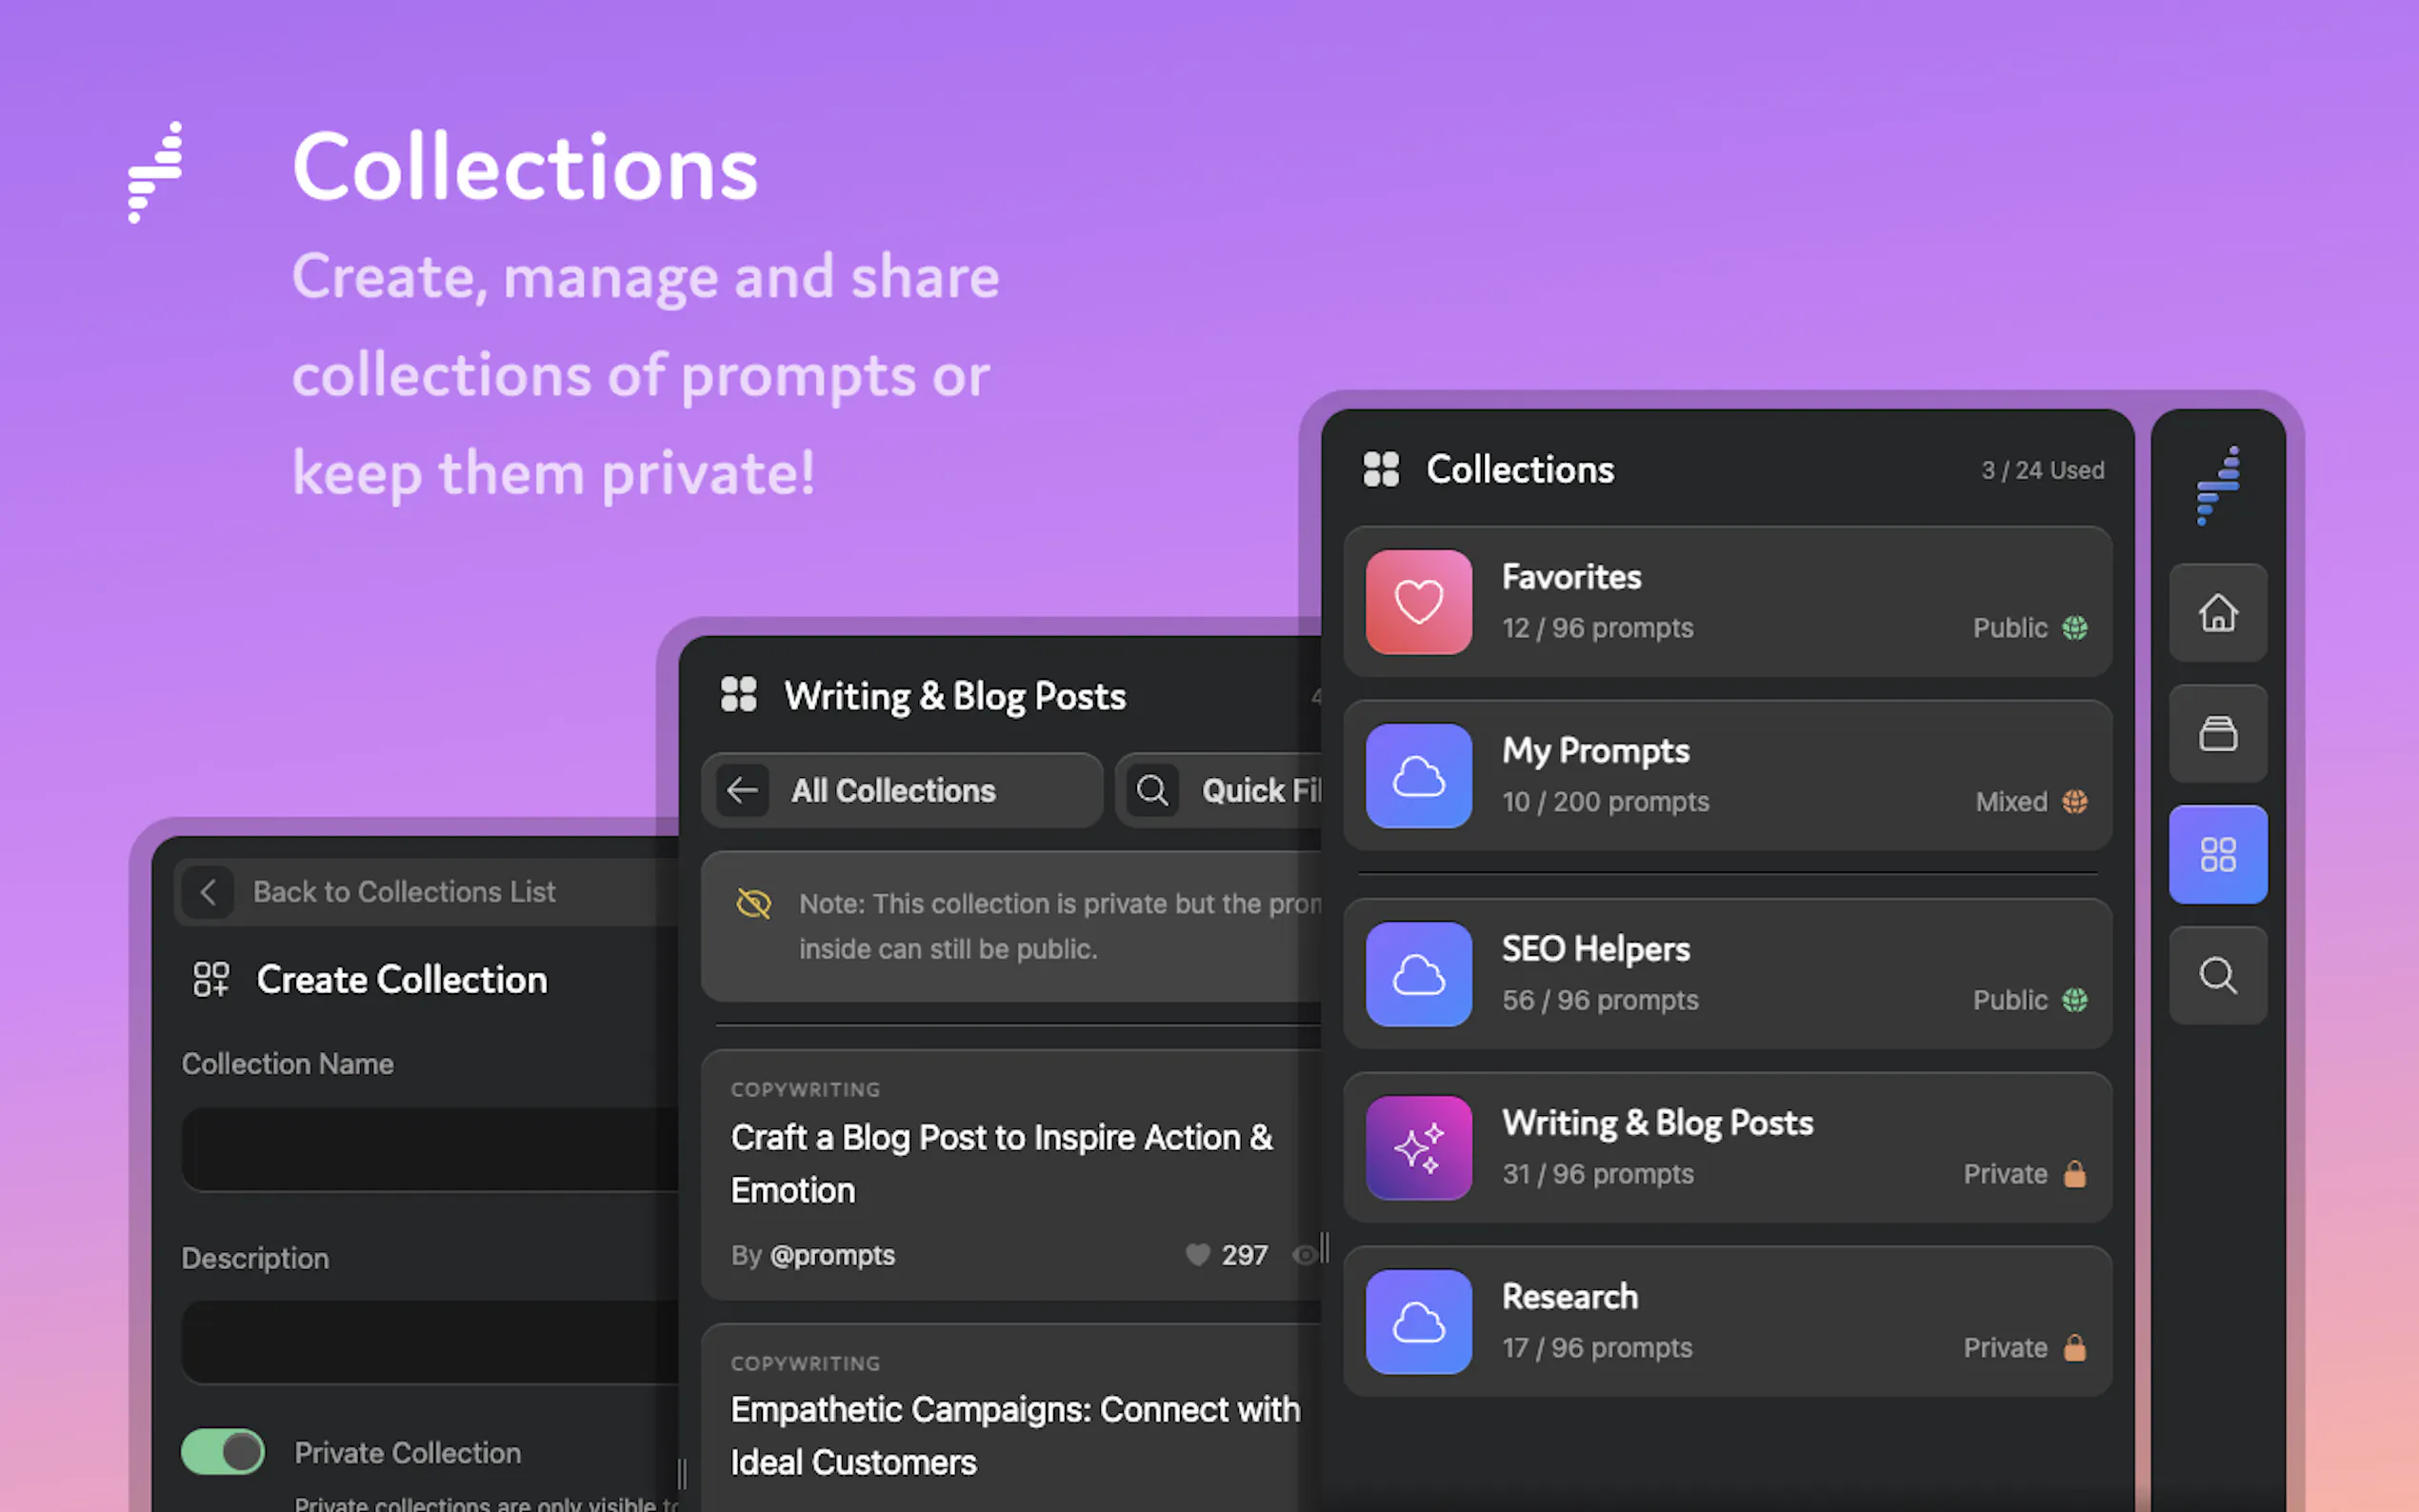The width and height of the screenshot is (2419, 1512).
Task: Open the Search sidebar icon
Action: [2217, 975]
